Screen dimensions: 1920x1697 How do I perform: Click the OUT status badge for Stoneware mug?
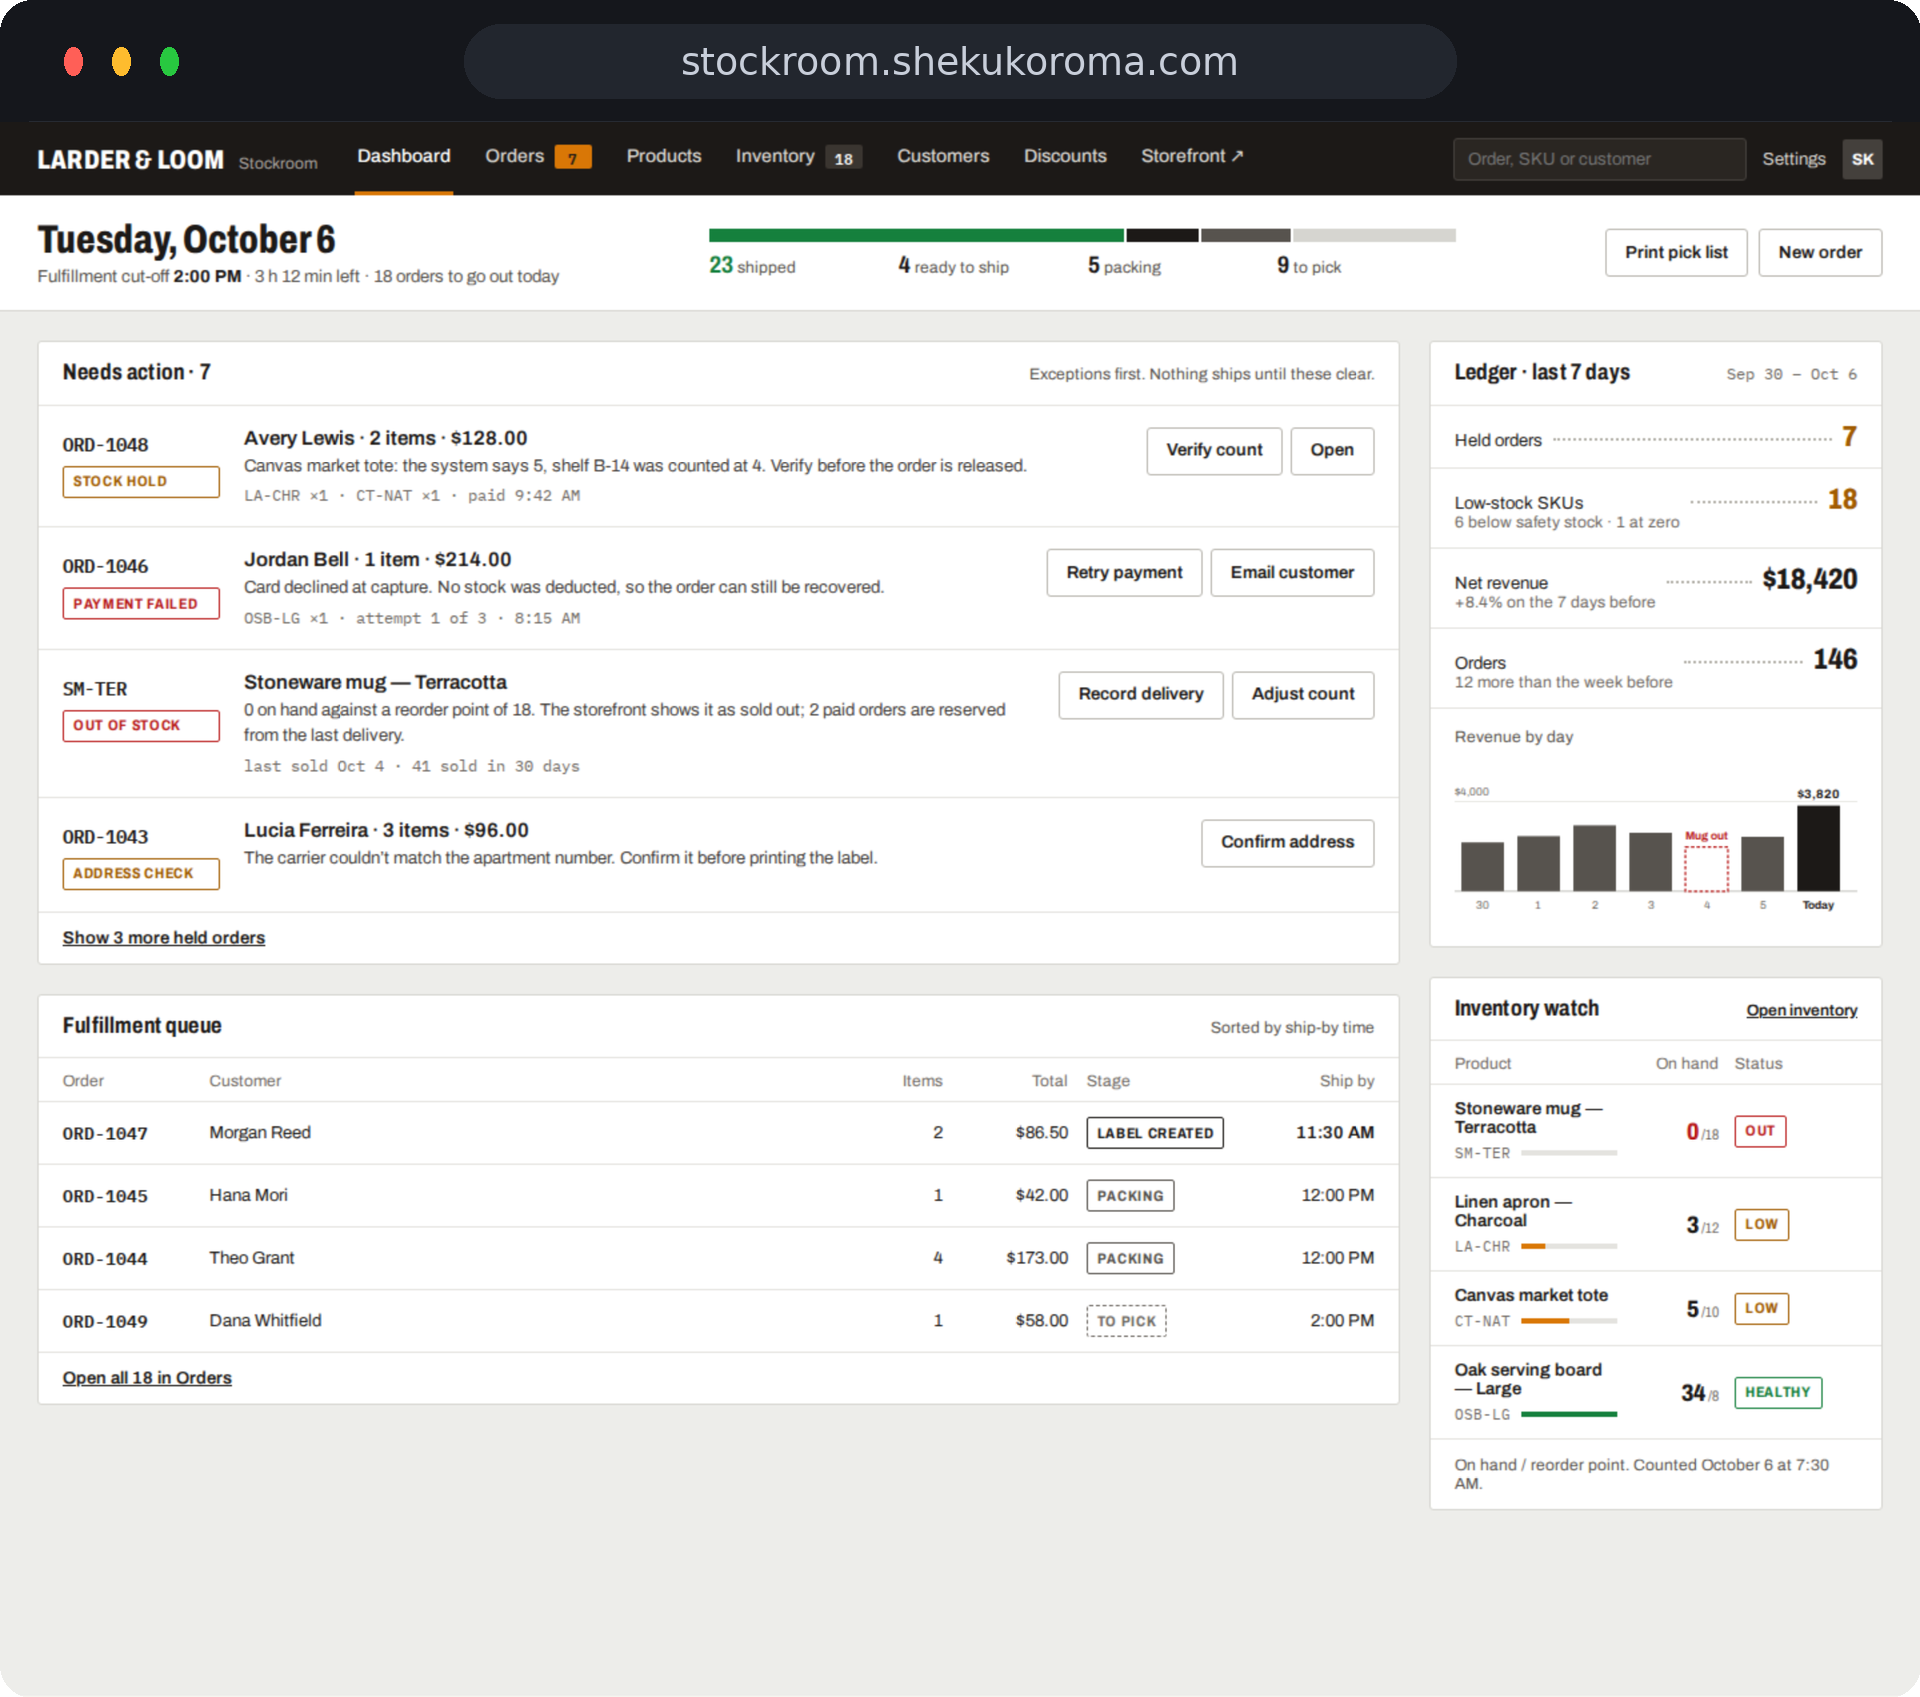pyautogui.click(x=1760, y=1131)
